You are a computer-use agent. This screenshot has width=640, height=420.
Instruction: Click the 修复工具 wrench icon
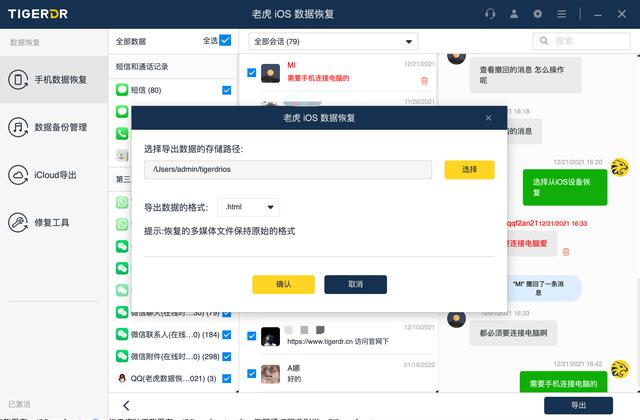point(18,222)
